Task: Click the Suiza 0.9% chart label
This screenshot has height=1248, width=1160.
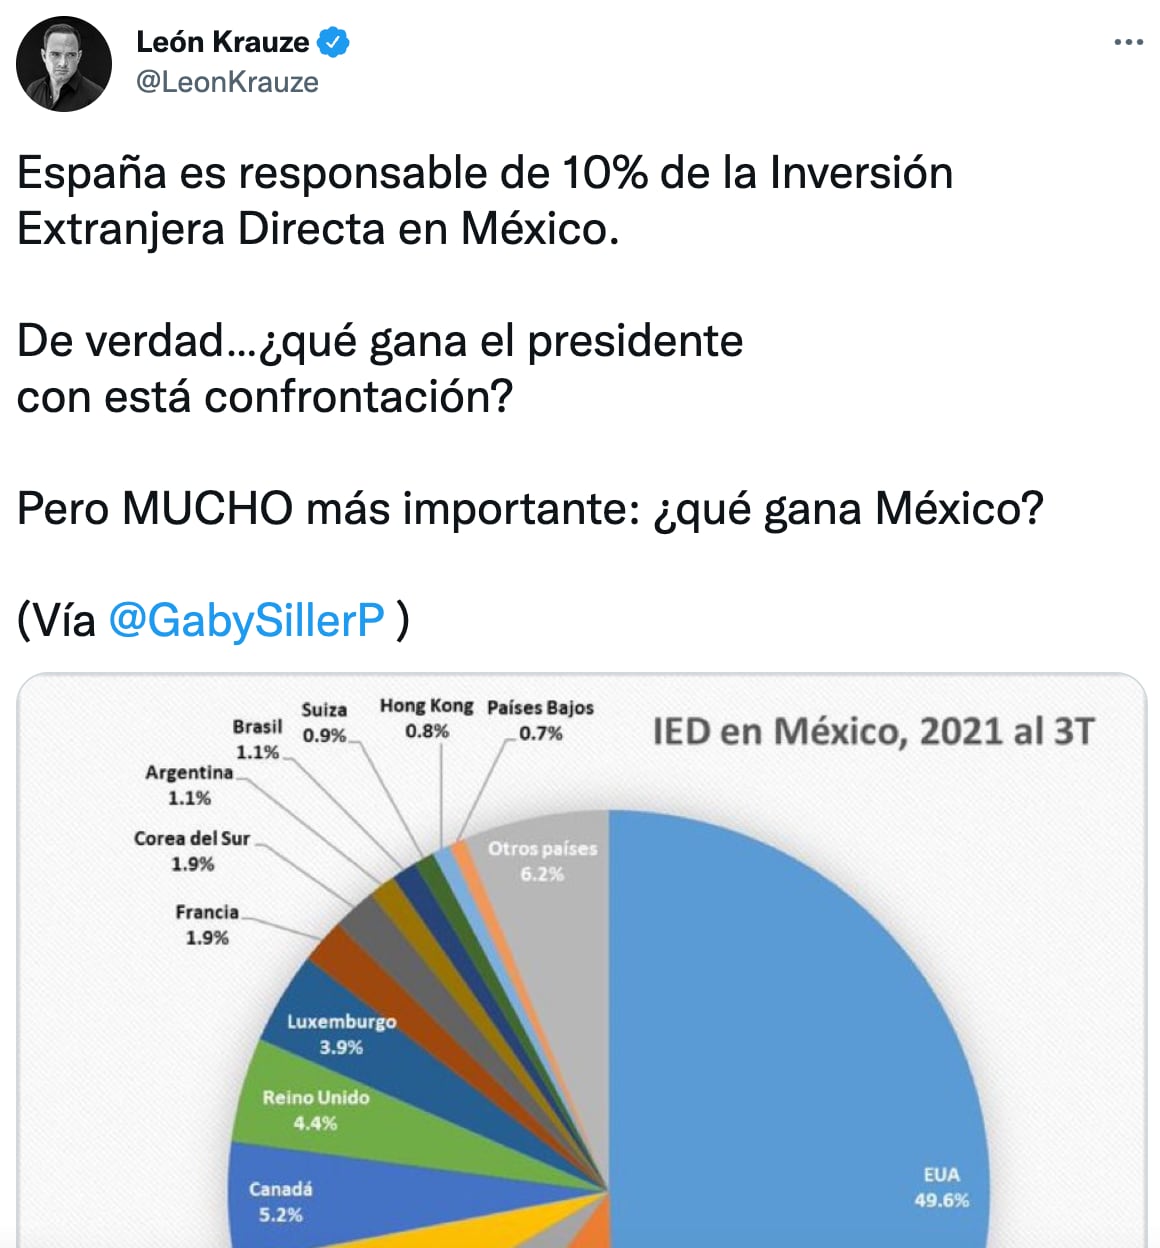Action: click(x=324, y=721)
